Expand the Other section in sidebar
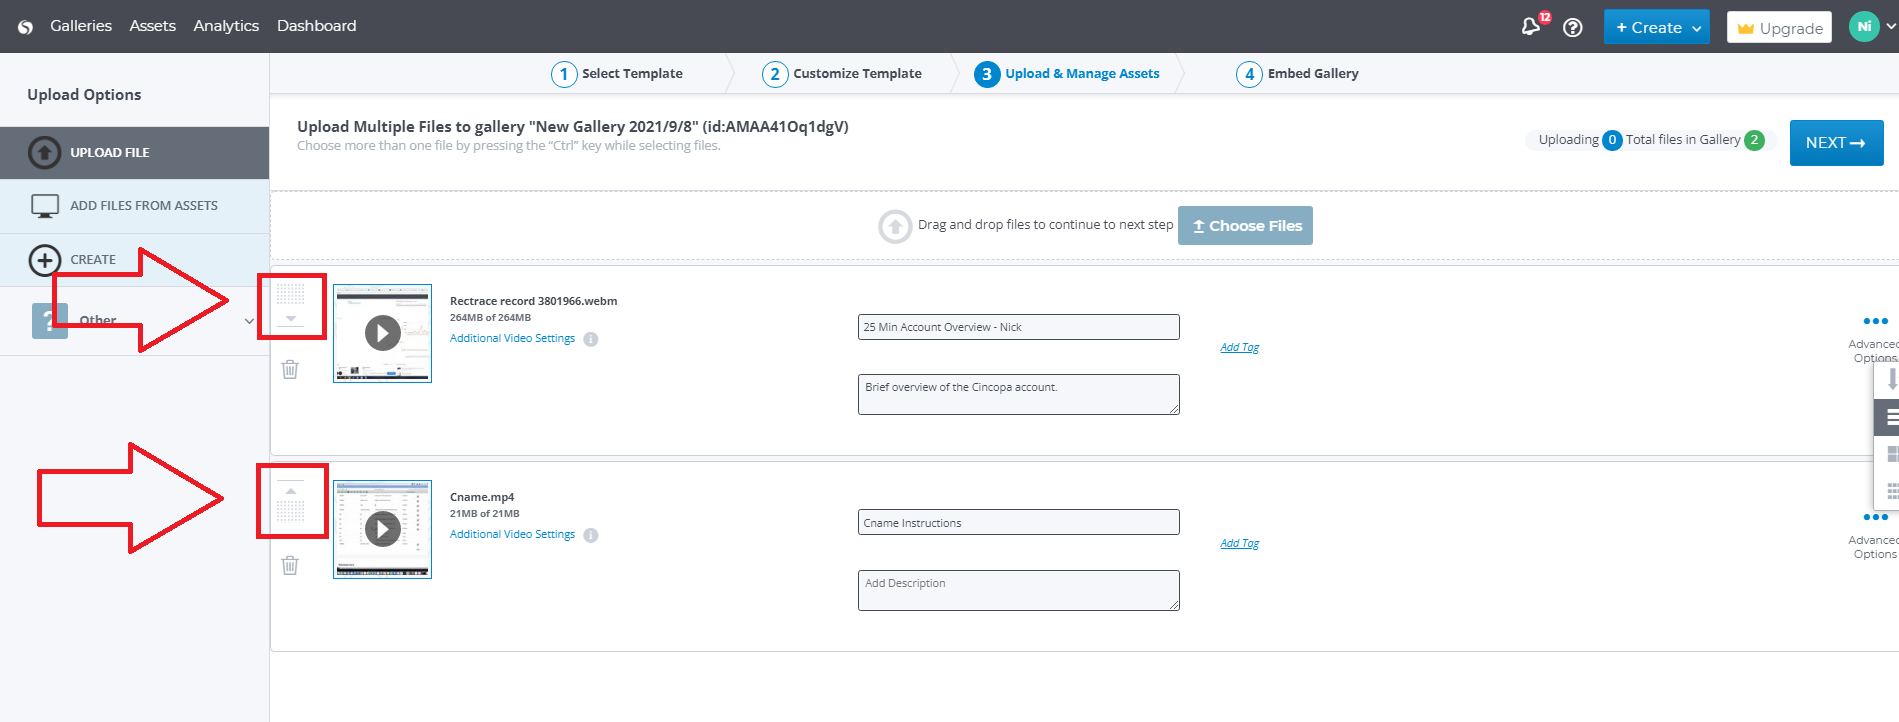The width and height of the screenshot is (1899, 722). pos(248,321)
